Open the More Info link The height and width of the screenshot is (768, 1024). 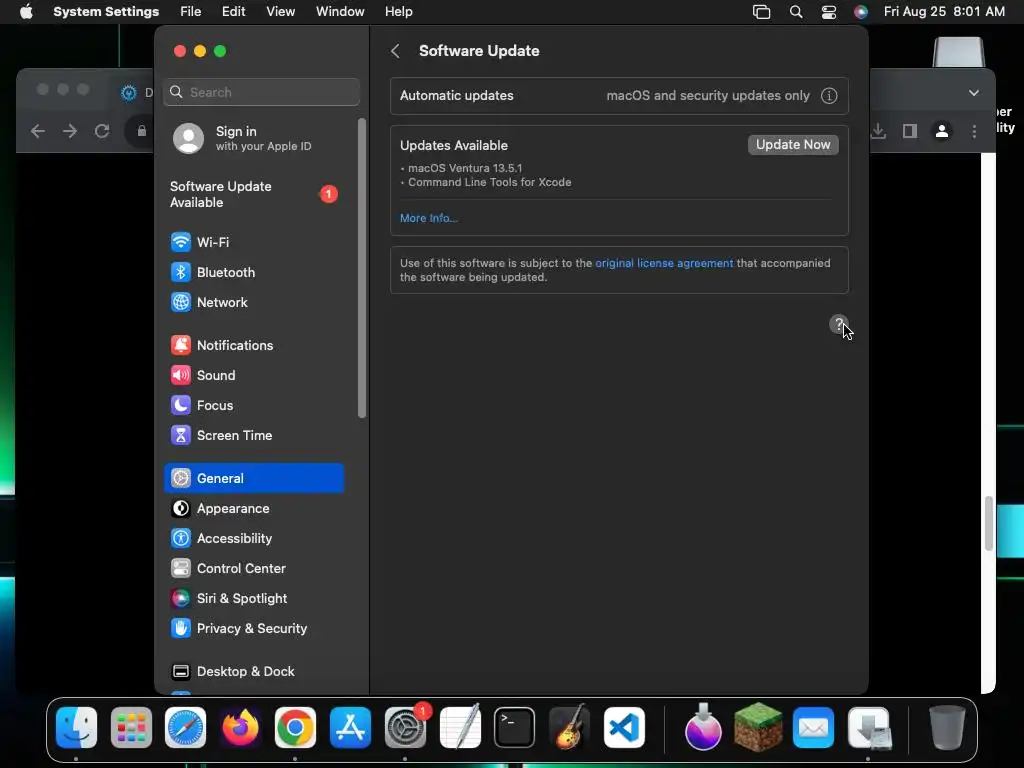[x=428, y=218]
